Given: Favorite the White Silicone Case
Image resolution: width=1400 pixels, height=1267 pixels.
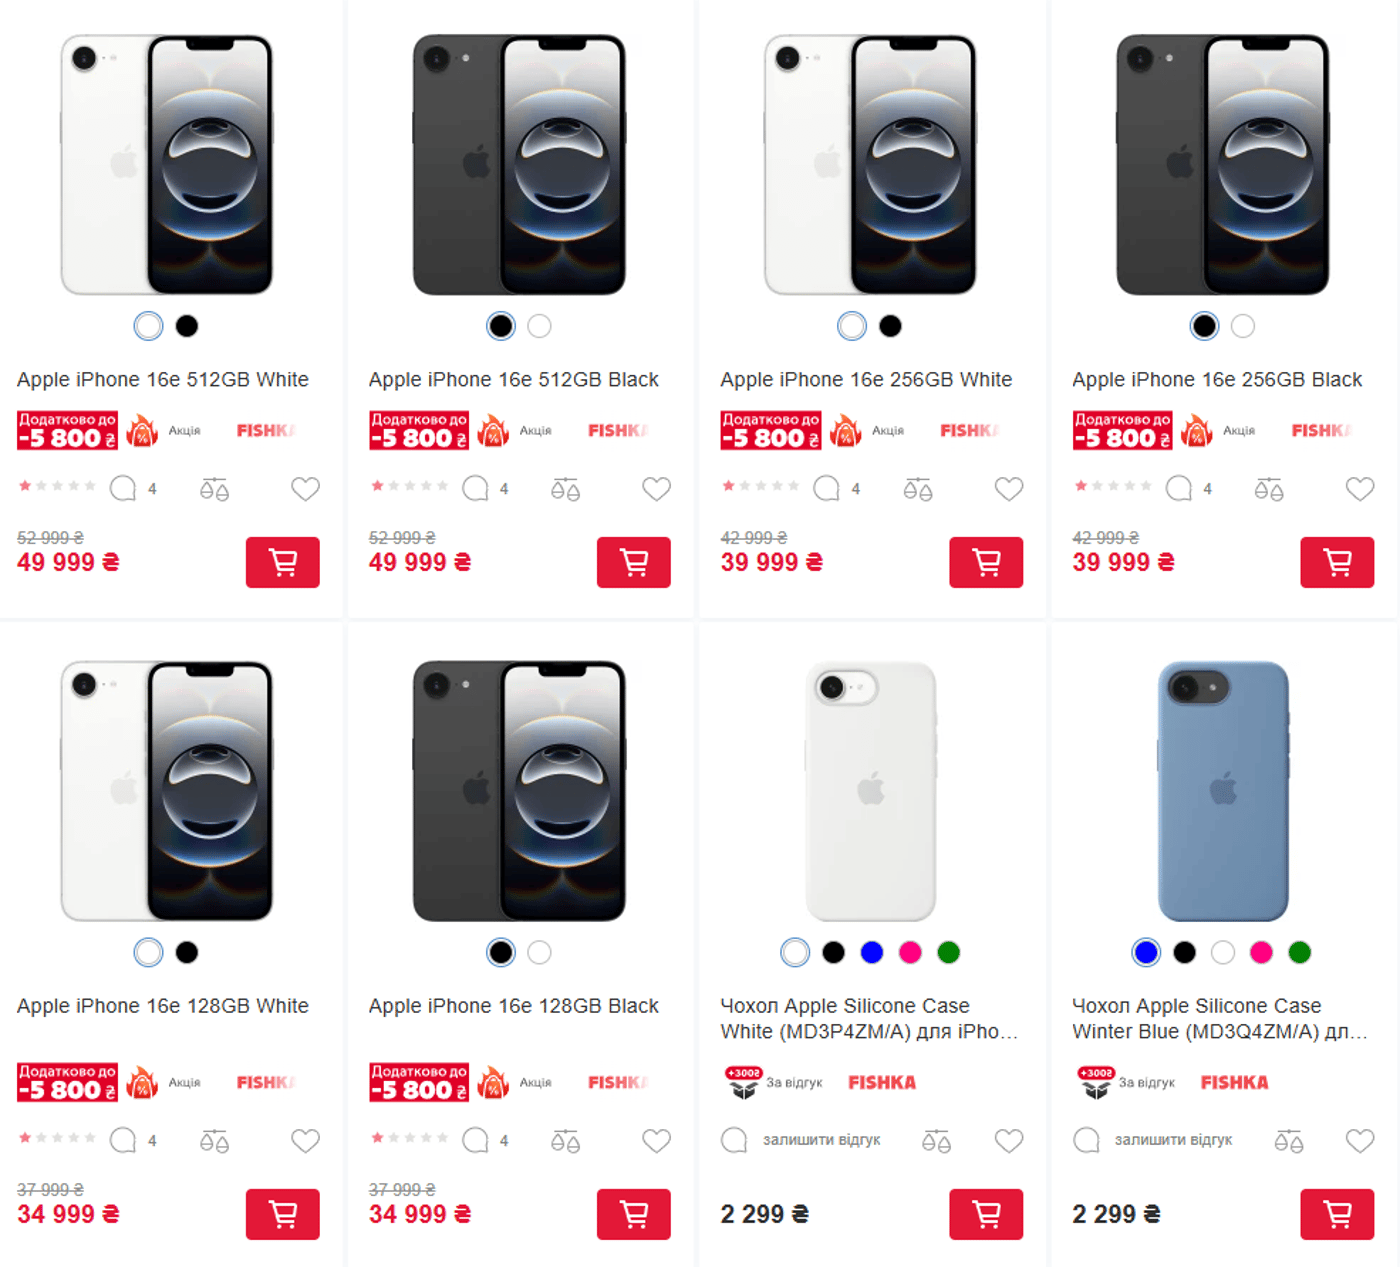Looking at the screenshot, I should coord(1008,1140).
